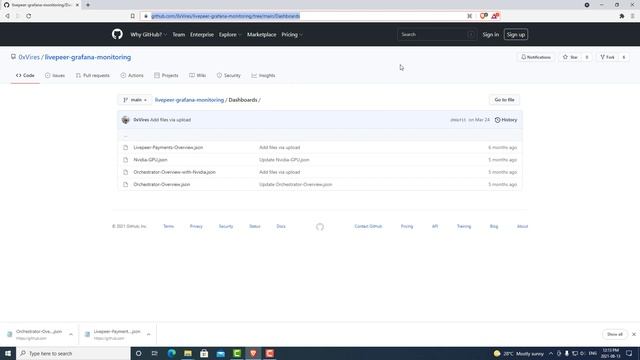Show hidden system tray icons chevron

pyautogui.click(x=551, y=353)
